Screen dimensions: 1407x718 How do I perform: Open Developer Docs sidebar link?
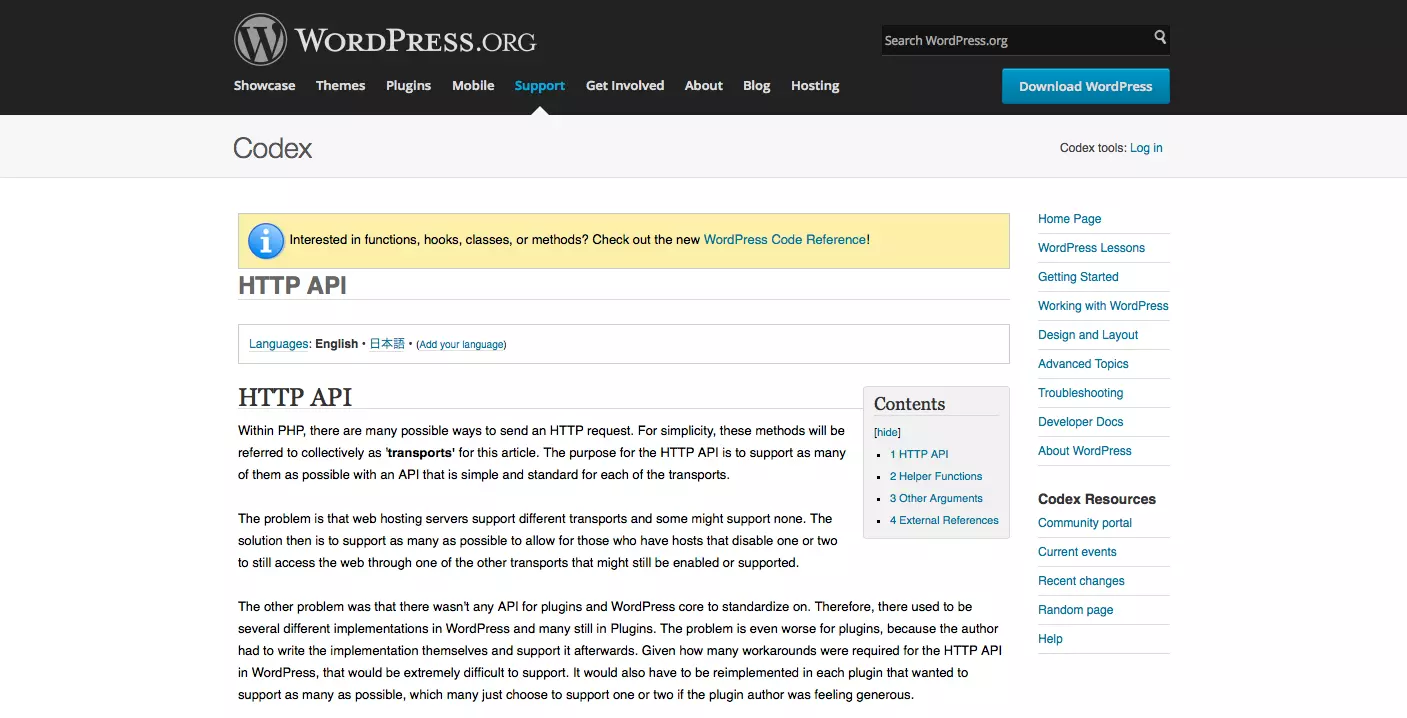point(1080,422)
